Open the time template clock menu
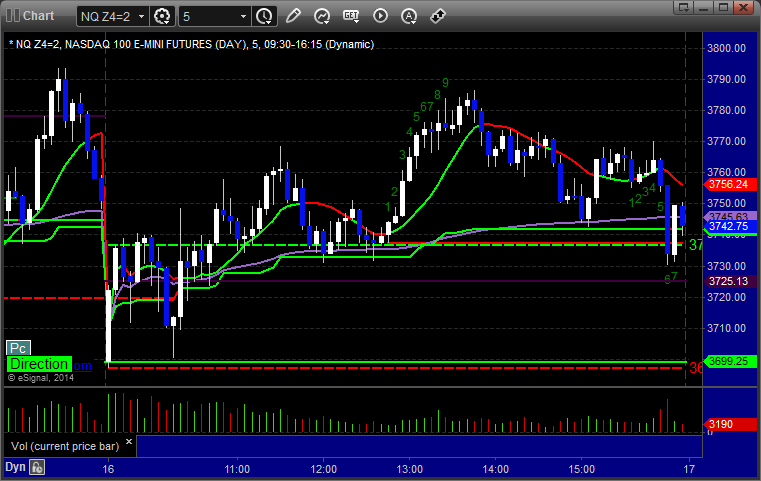The width and height of the screenshot is (761, 481). pyautogui.click(x=264, y=17)
